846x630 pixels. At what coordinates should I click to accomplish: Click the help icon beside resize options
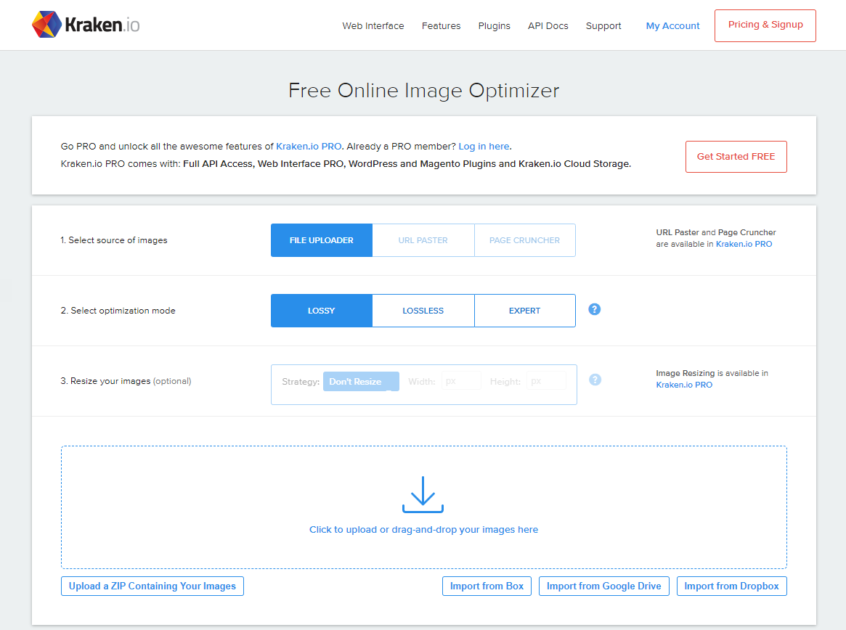coord(594,380)
